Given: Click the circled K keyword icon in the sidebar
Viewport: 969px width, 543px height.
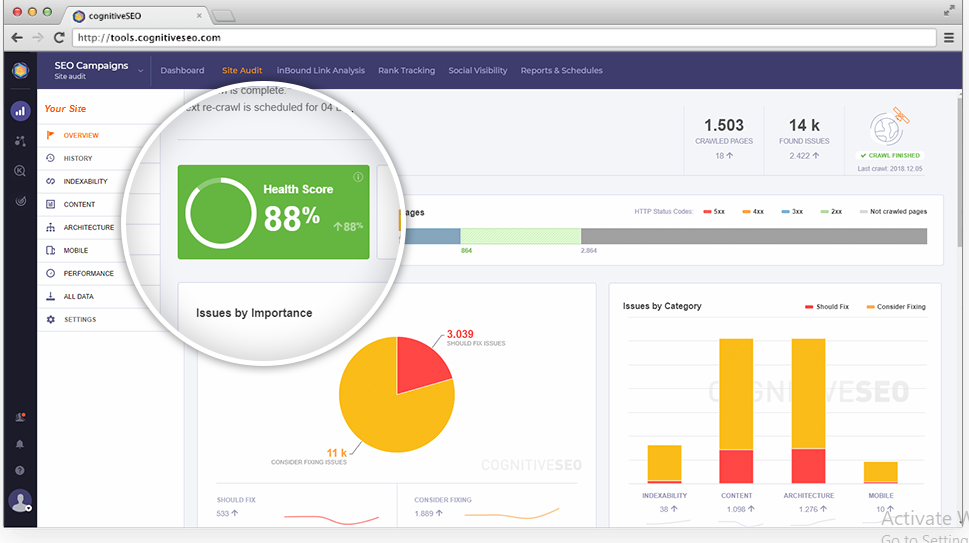Looking at the screenshot, I should pos(20,171).
